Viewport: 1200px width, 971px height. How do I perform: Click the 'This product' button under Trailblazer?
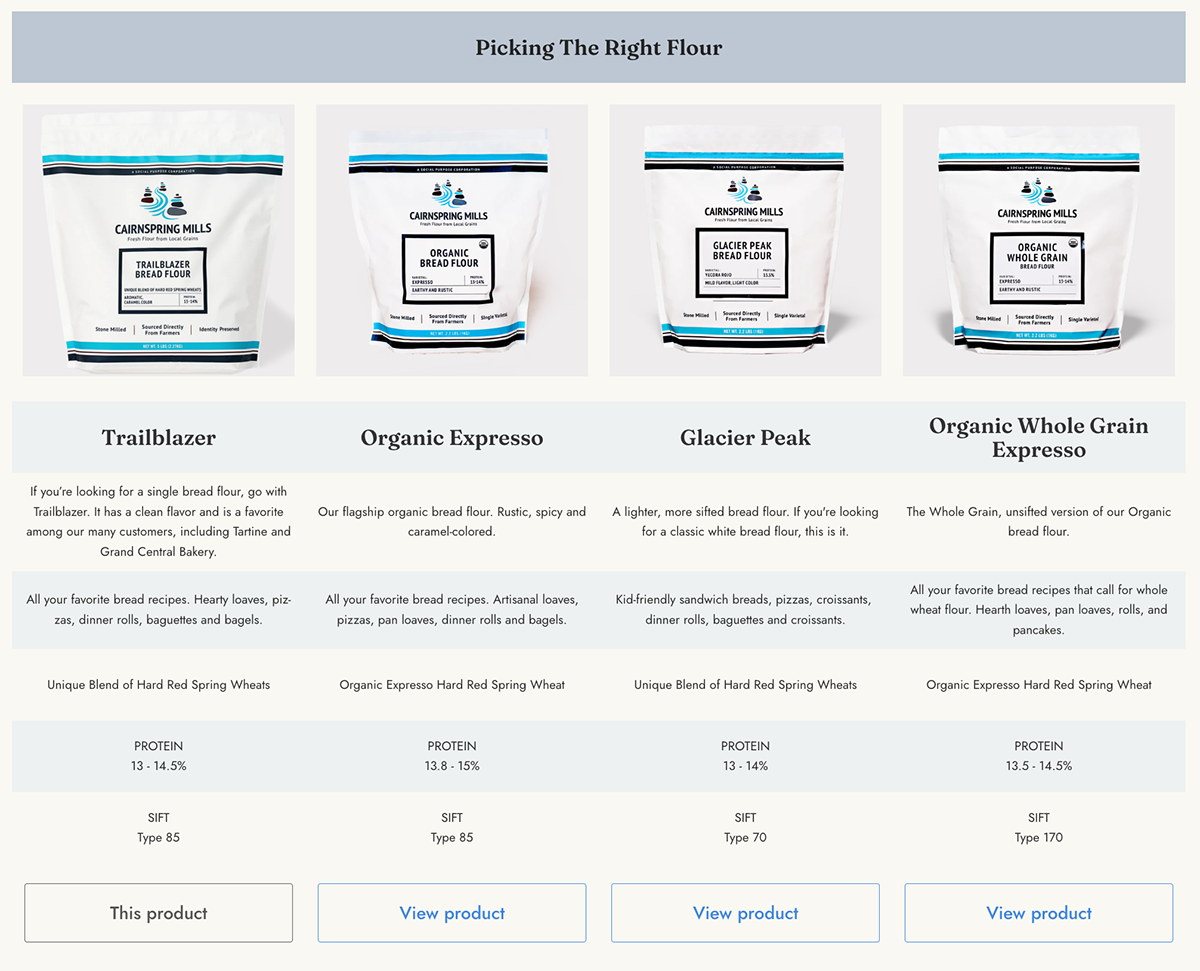[x=159, y=913]
